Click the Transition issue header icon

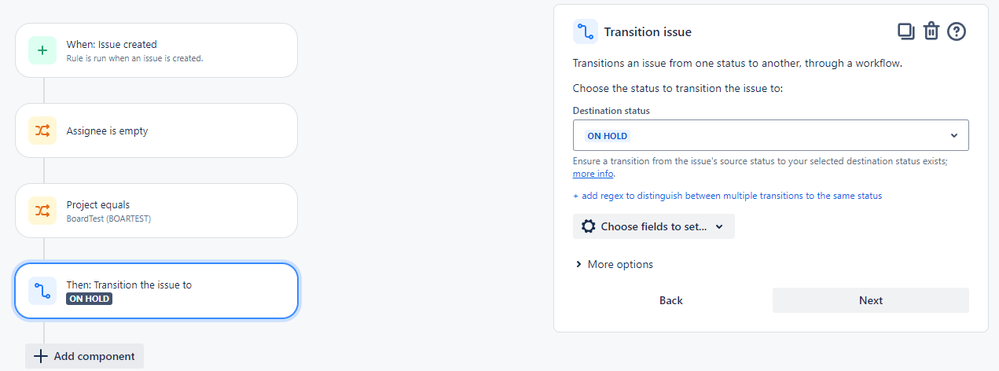tap(585, 32)
